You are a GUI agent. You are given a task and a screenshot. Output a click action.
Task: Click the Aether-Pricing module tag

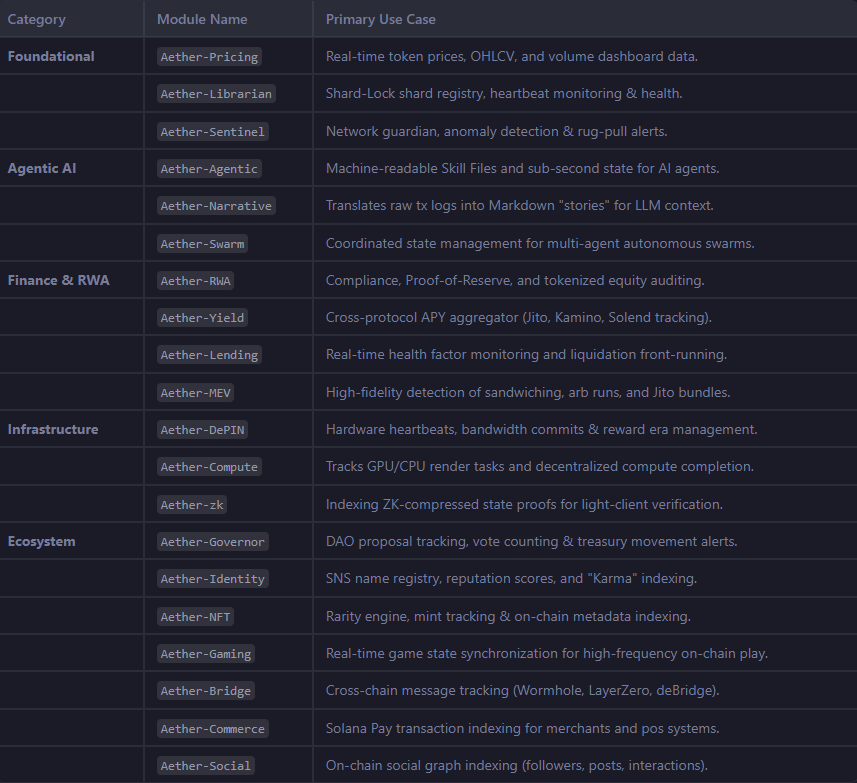pyautogui.click(x=209, y=57)
